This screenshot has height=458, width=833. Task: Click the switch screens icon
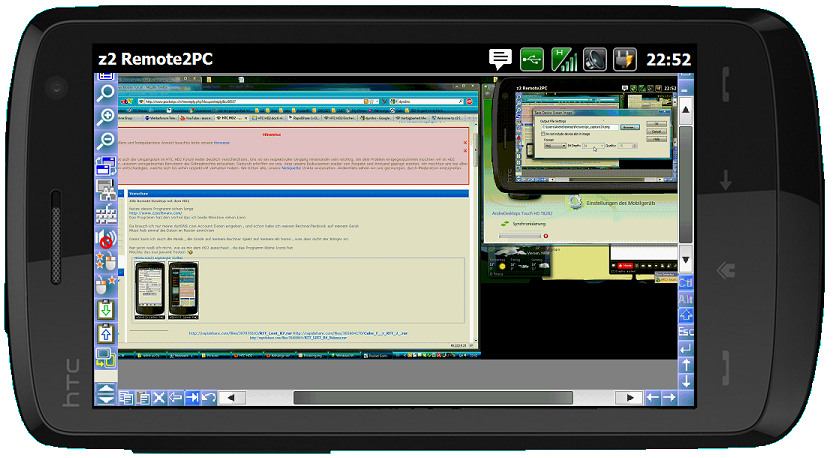[105, 358]
